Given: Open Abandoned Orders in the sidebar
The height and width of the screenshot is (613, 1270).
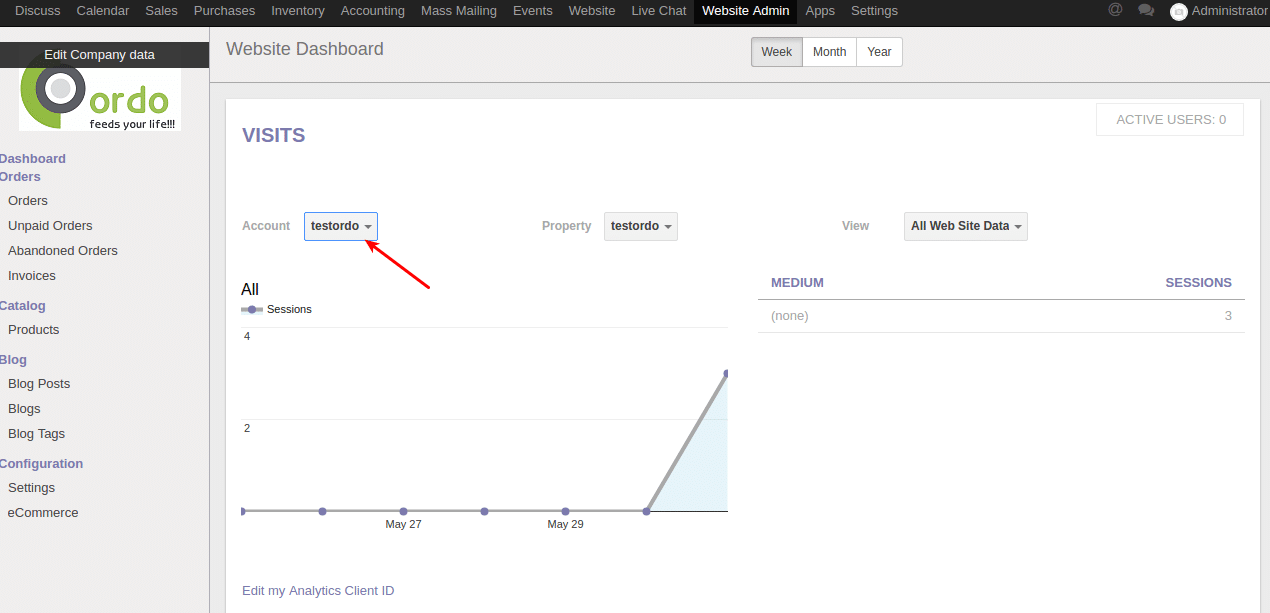Looking at the screenshot, I should (63, 251).
